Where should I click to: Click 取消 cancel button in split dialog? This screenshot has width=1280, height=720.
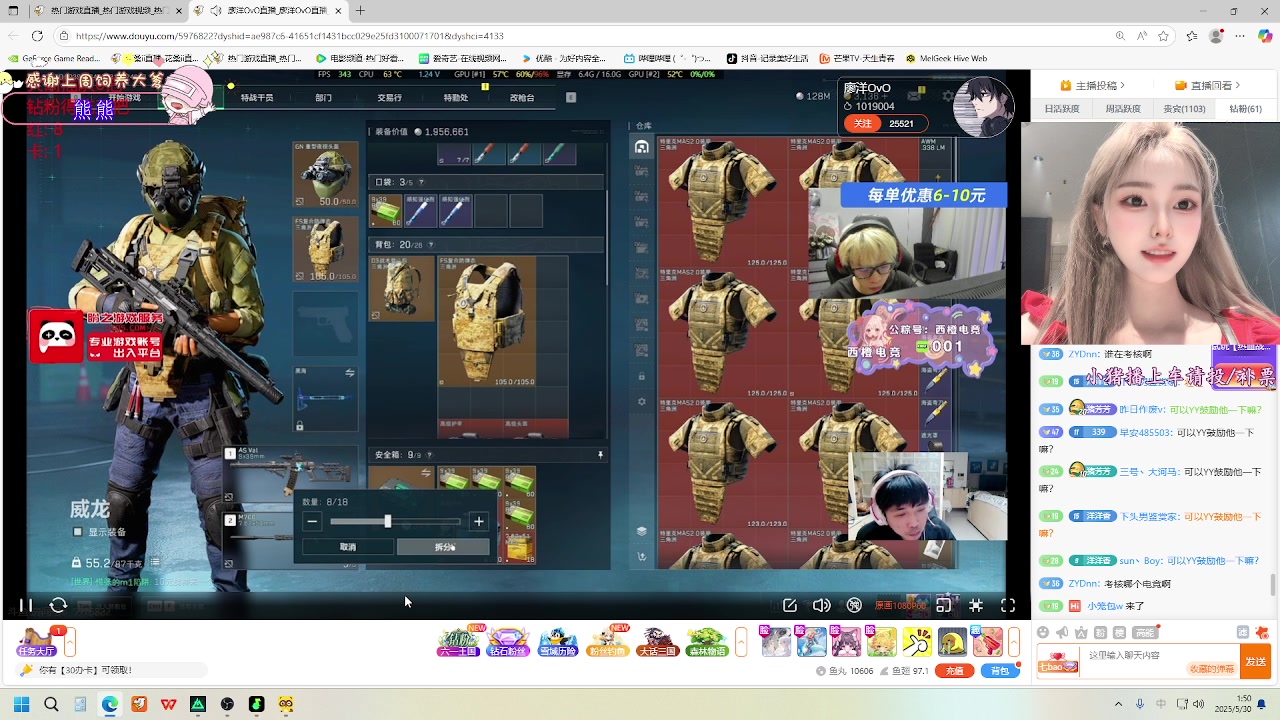pyautogui.click(x=347, y=547)
